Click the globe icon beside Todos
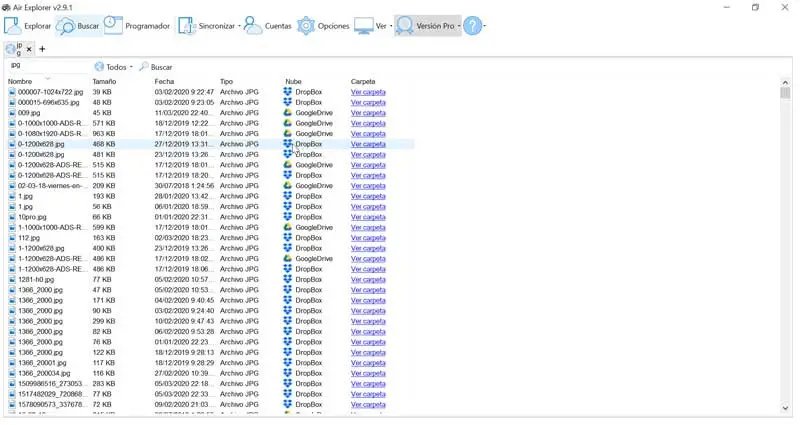800x425 pixels. [x=99, y=67]
